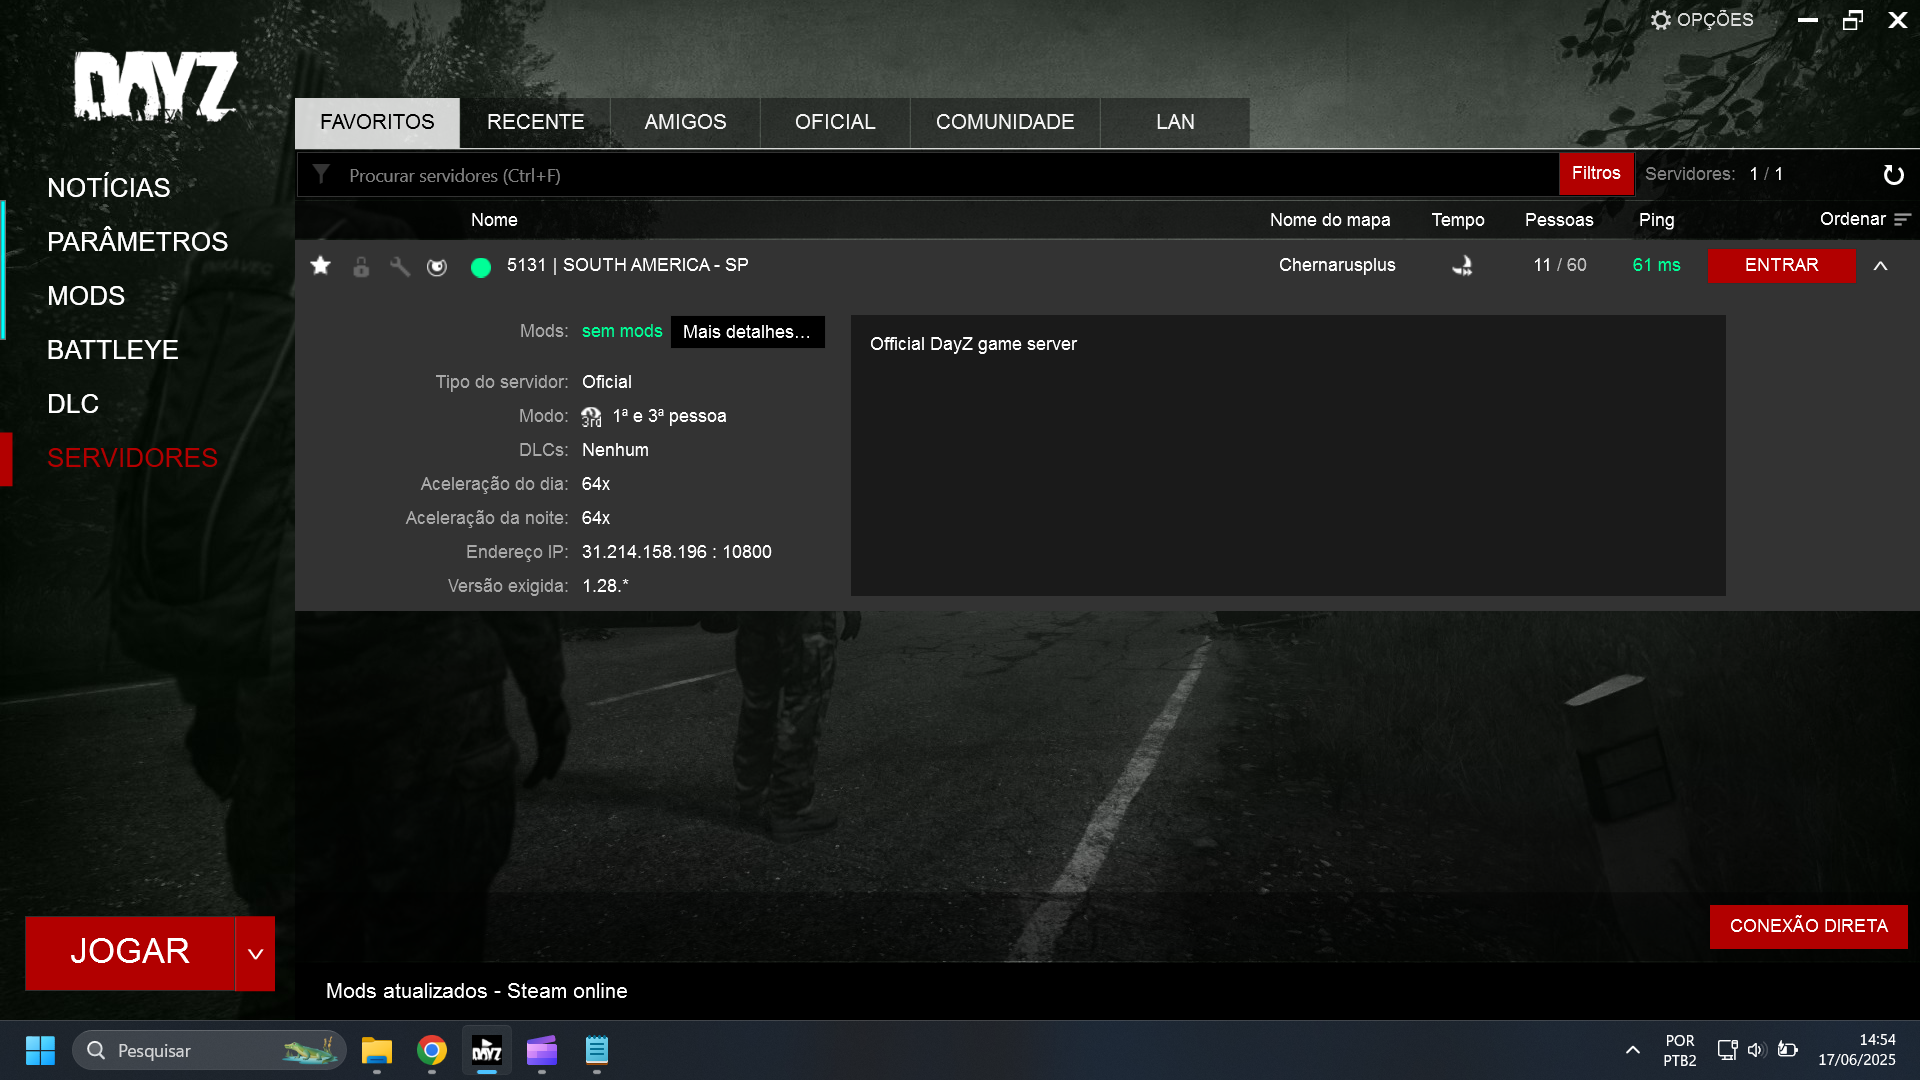This screenshot has height=1080, width=1920.
Task: Switch to the COMUNIDADE tab
Action: click(1005, 122)
